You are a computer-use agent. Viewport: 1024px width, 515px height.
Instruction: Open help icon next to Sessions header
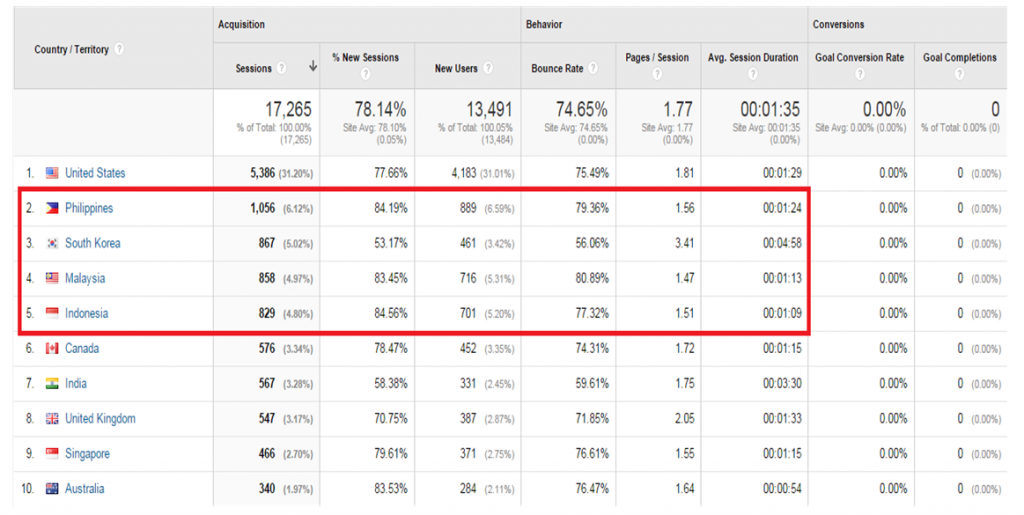click(281, 68)
